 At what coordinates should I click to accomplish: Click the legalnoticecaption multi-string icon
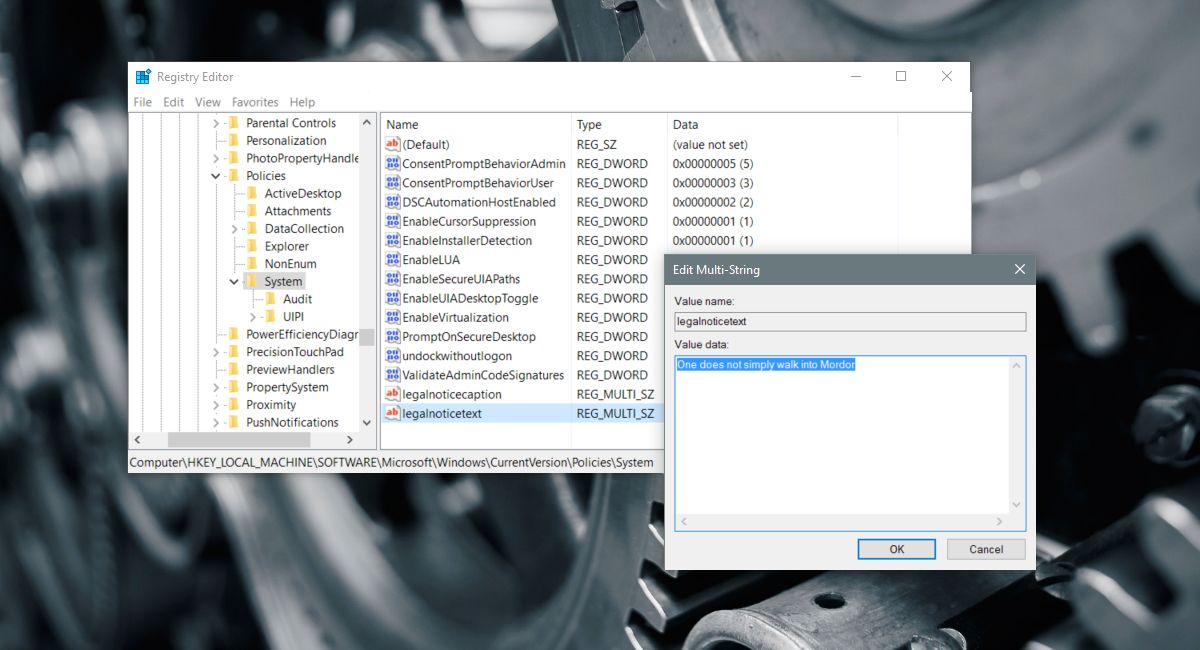[393, 394]
